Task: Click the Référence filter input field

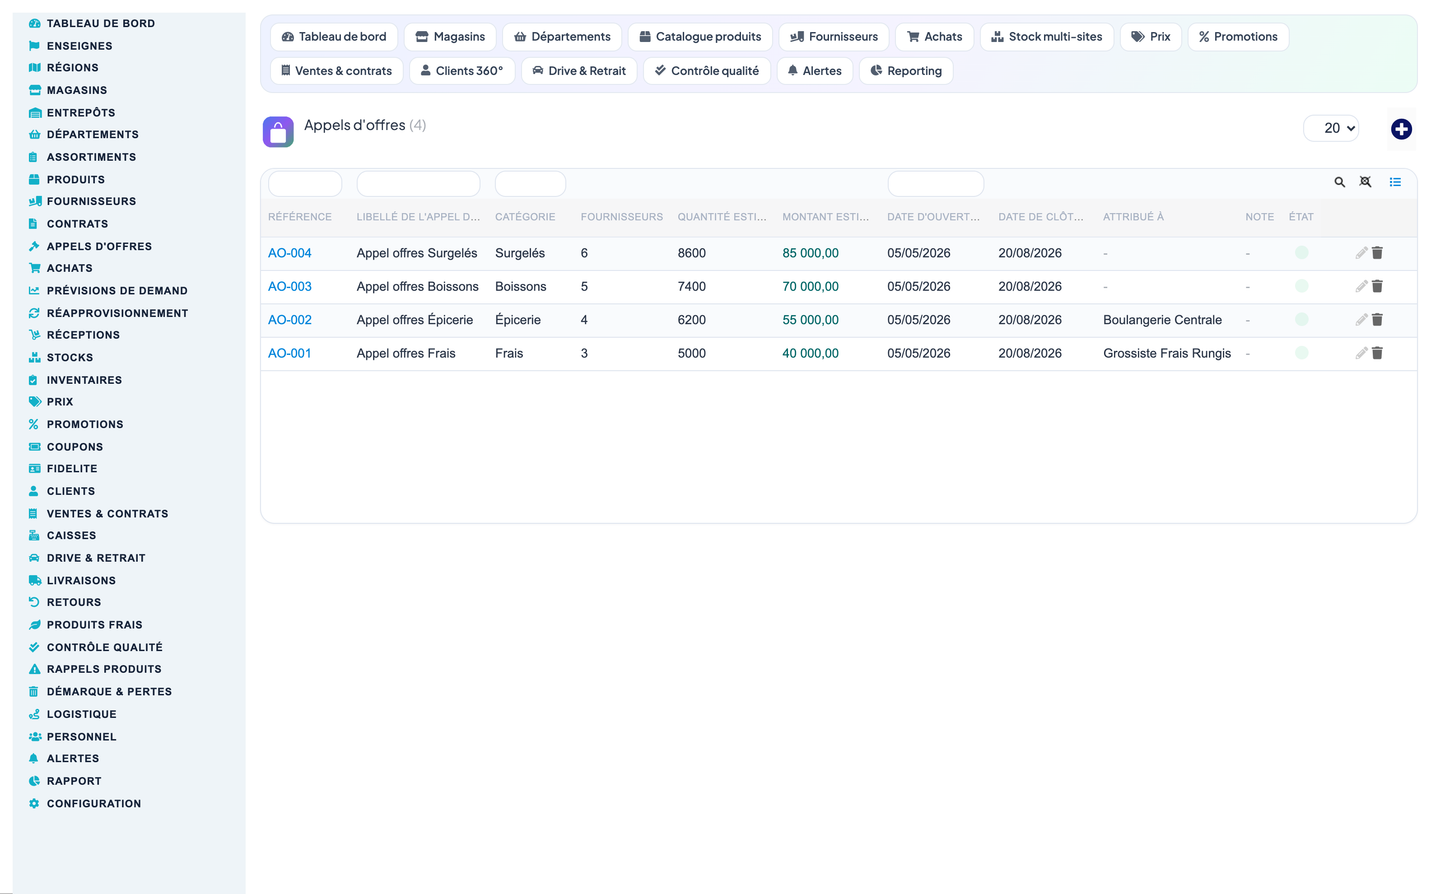Action: pyautogui.click(x=305, y=184)
